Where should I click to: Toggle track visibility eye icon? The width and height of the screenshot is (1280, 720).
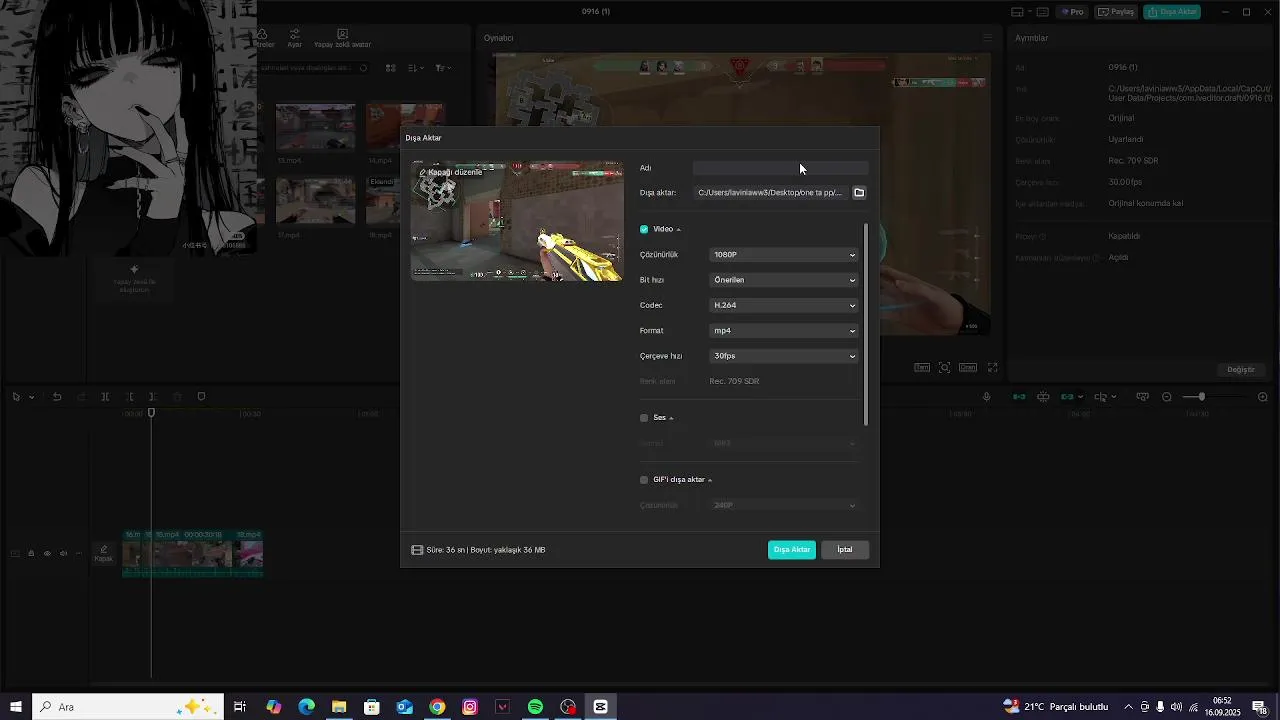[x=47, y=553]
